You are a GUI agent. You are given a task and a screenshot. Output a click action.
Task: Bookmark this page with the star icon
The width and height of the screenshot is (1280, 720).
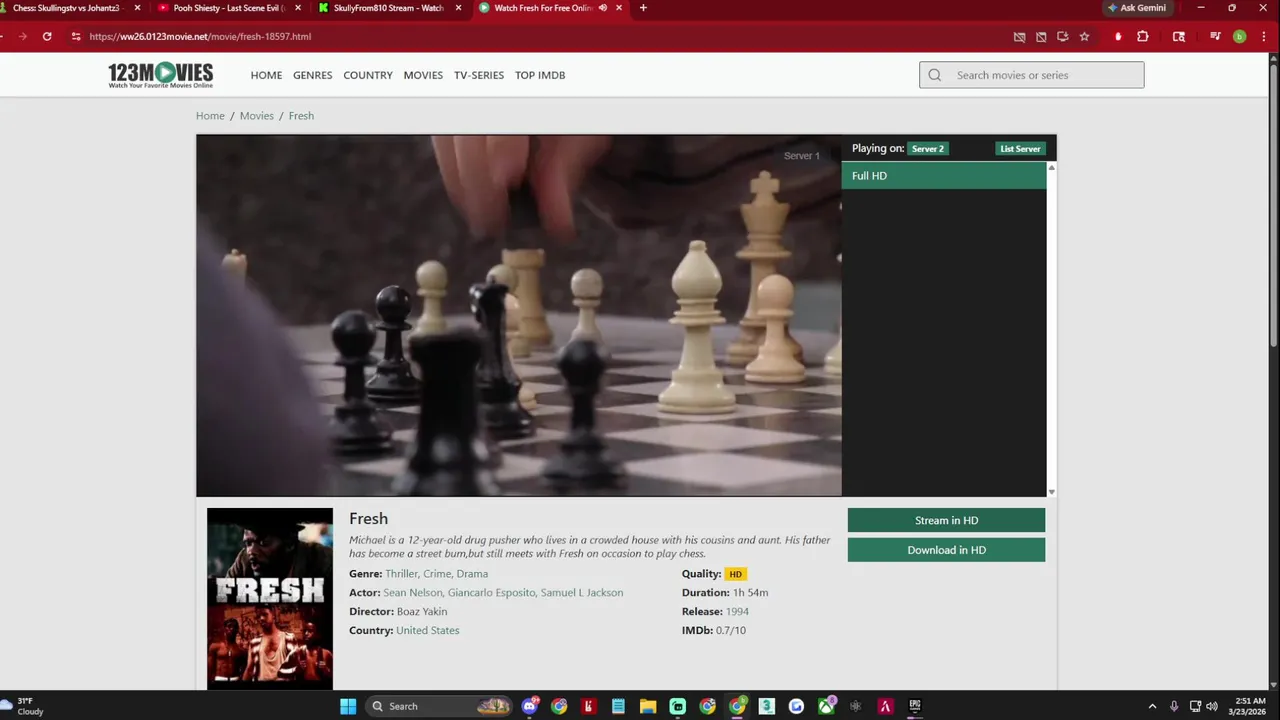[x=1084, y=36]
